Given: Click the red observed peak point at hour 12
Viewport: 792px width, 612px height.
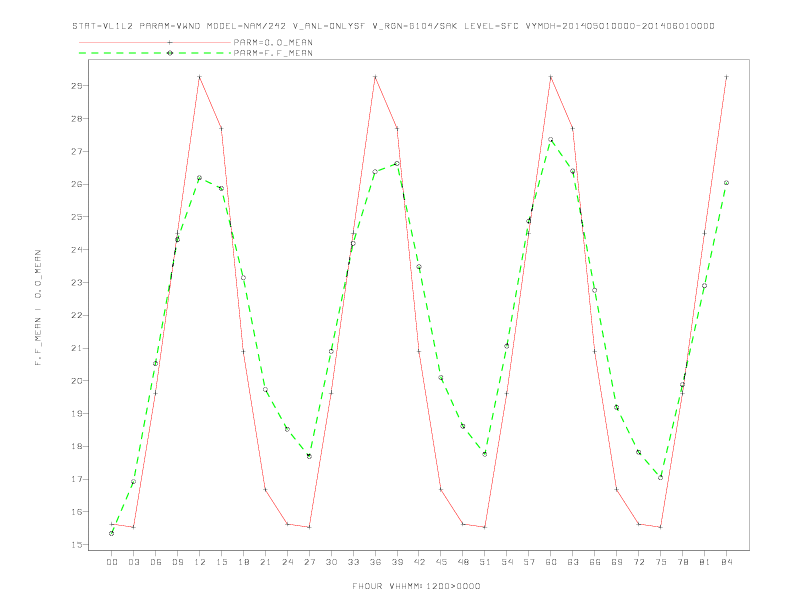Looking at the screenshot, I should click(x=200, y=77).
